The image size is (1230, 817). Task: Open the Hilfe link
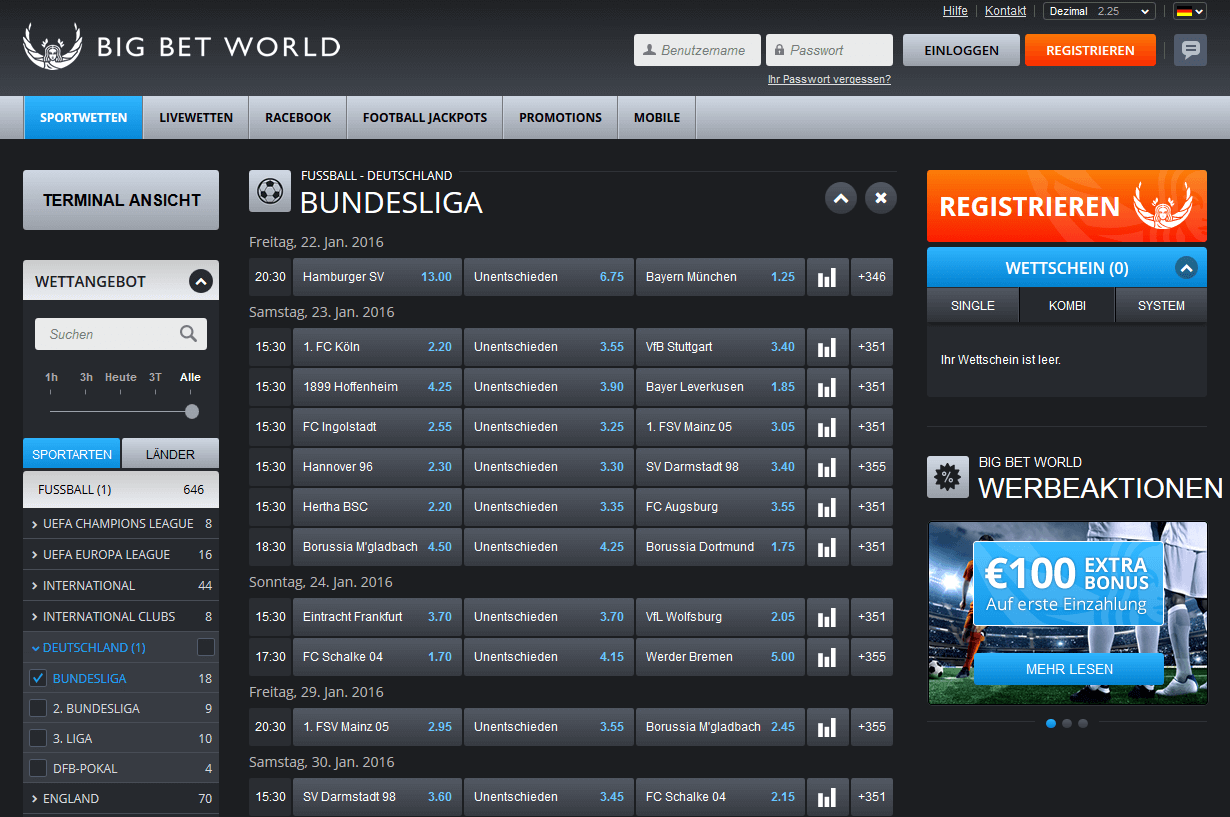tap(955, 11)
